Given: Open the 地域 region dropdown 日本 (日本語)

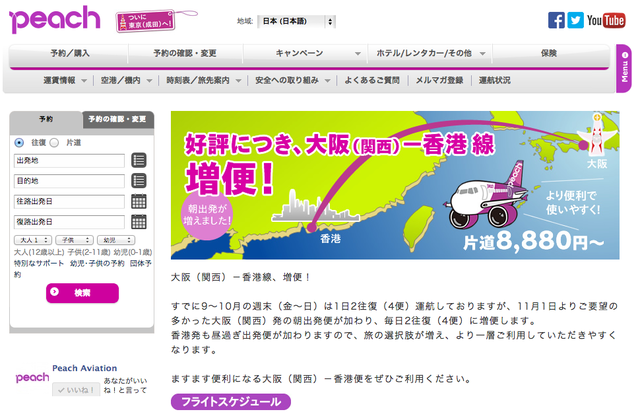Looking at the screenshot, I should [x=297, y=21].
